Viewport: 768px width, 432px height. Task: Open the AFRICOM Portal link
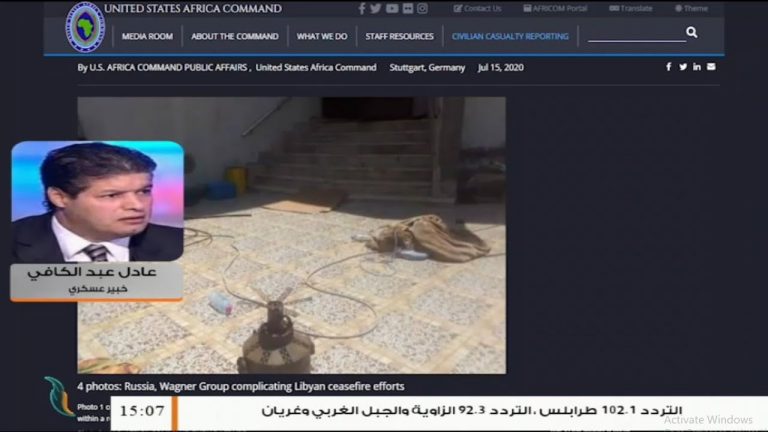[x=555, y=8]
